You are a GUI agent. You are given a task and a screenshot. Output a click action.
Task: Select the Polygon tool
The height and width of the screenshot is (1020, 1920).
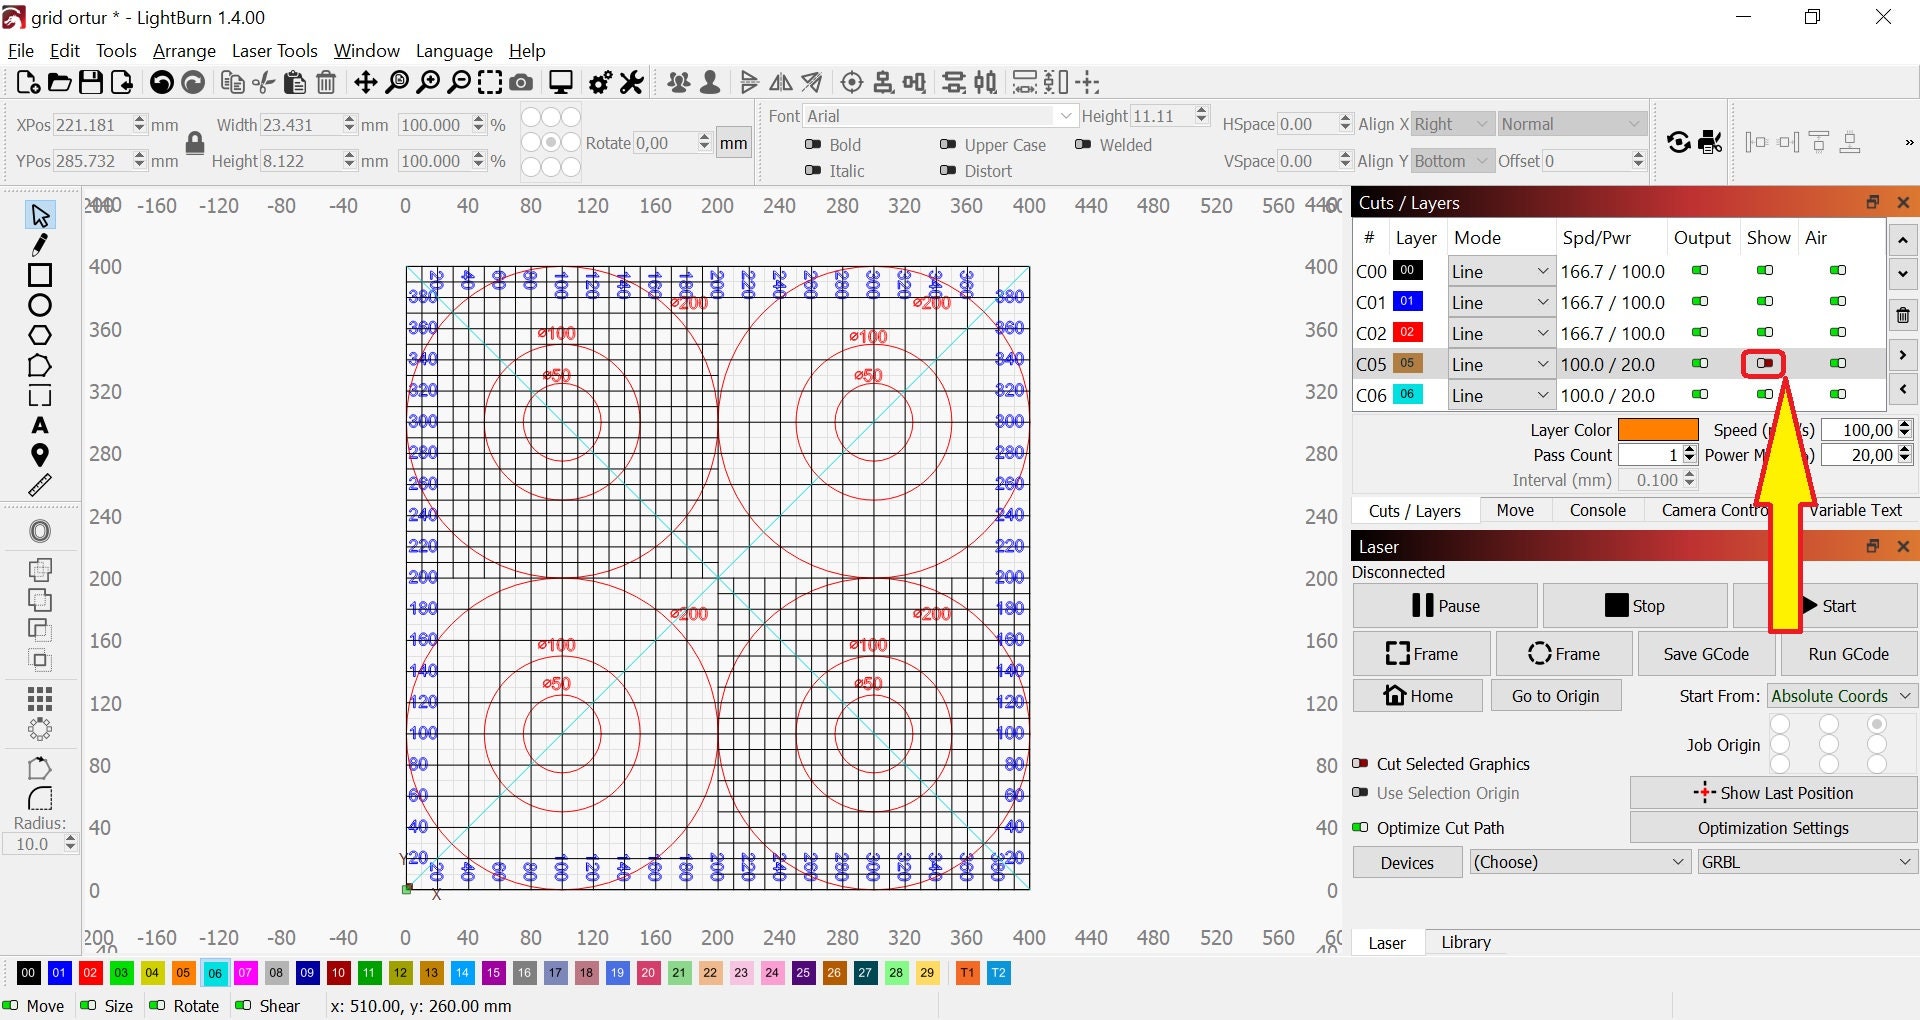pos(40,335)
